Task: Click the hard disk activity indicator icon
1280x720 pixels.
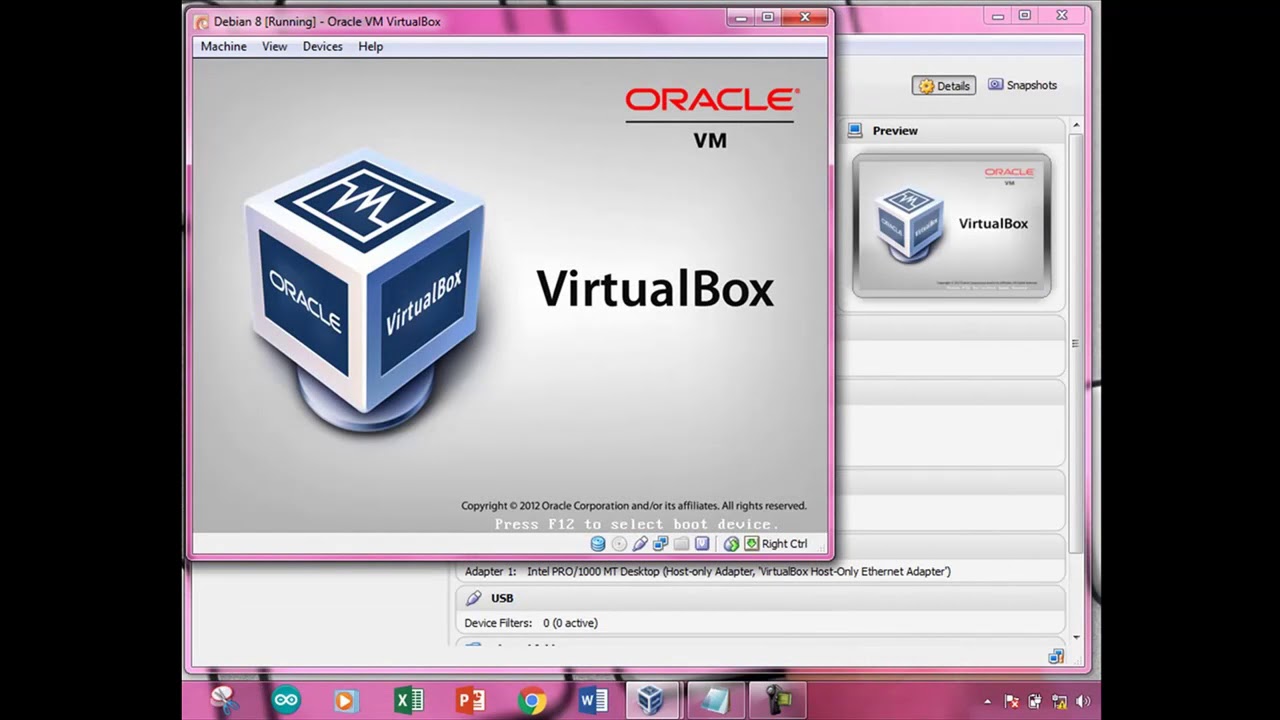Action: (598, 544)
